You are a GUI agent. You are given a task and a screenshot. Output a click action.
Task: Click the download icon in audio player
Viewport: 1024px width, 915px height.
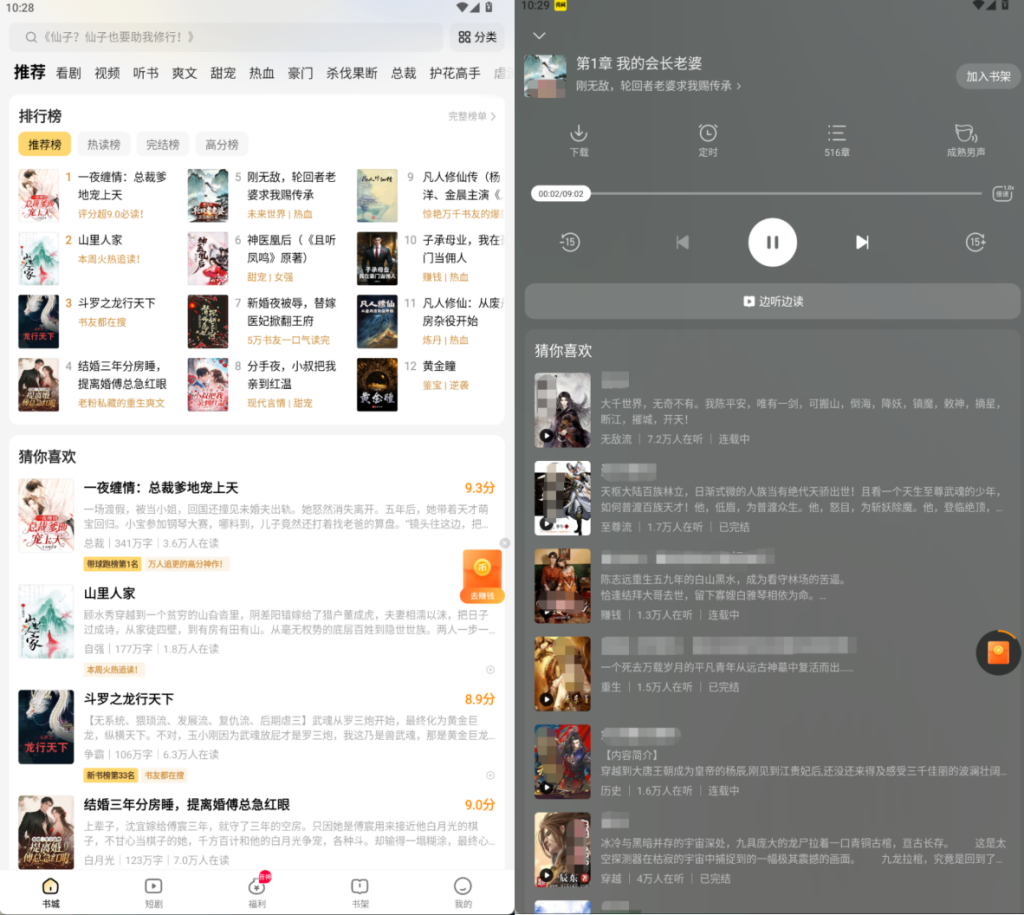(x=578, y=134)
